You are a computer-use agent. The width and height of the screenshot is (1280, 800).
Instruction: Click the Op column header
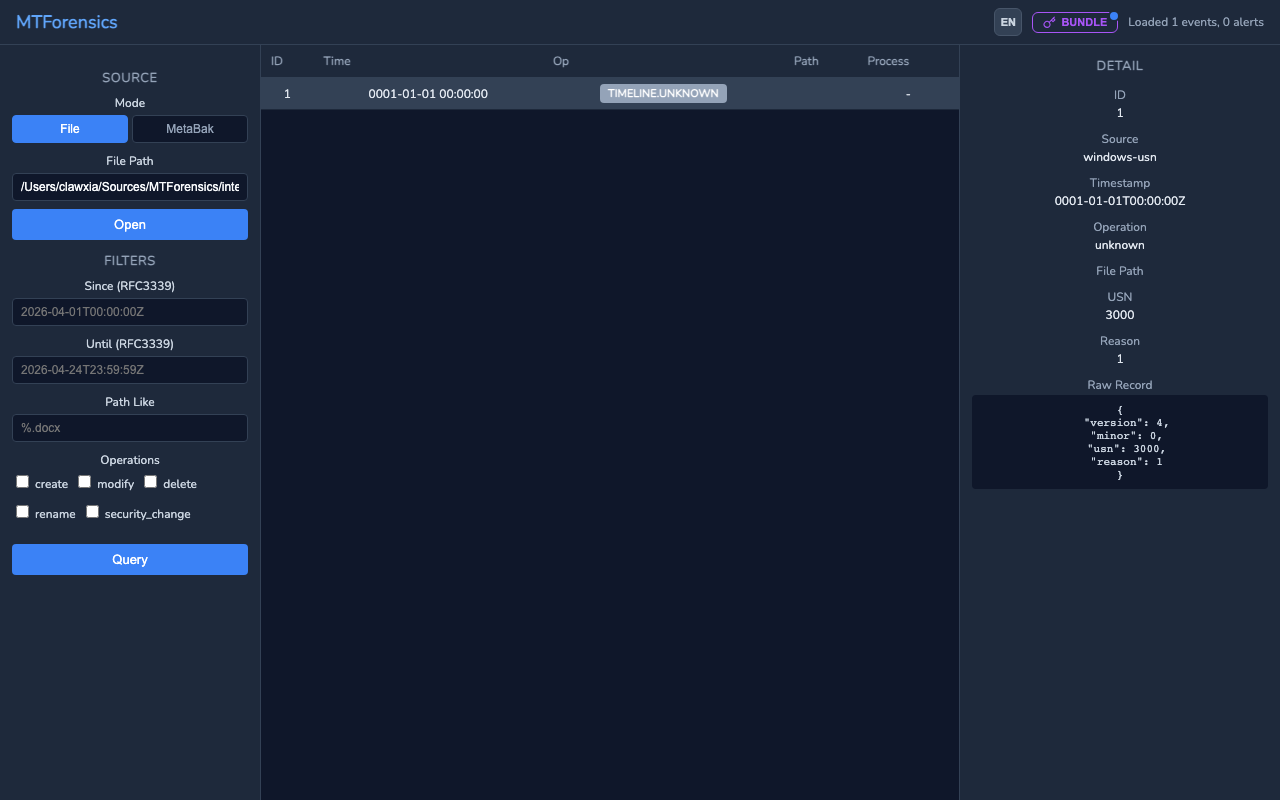(561, 61)
